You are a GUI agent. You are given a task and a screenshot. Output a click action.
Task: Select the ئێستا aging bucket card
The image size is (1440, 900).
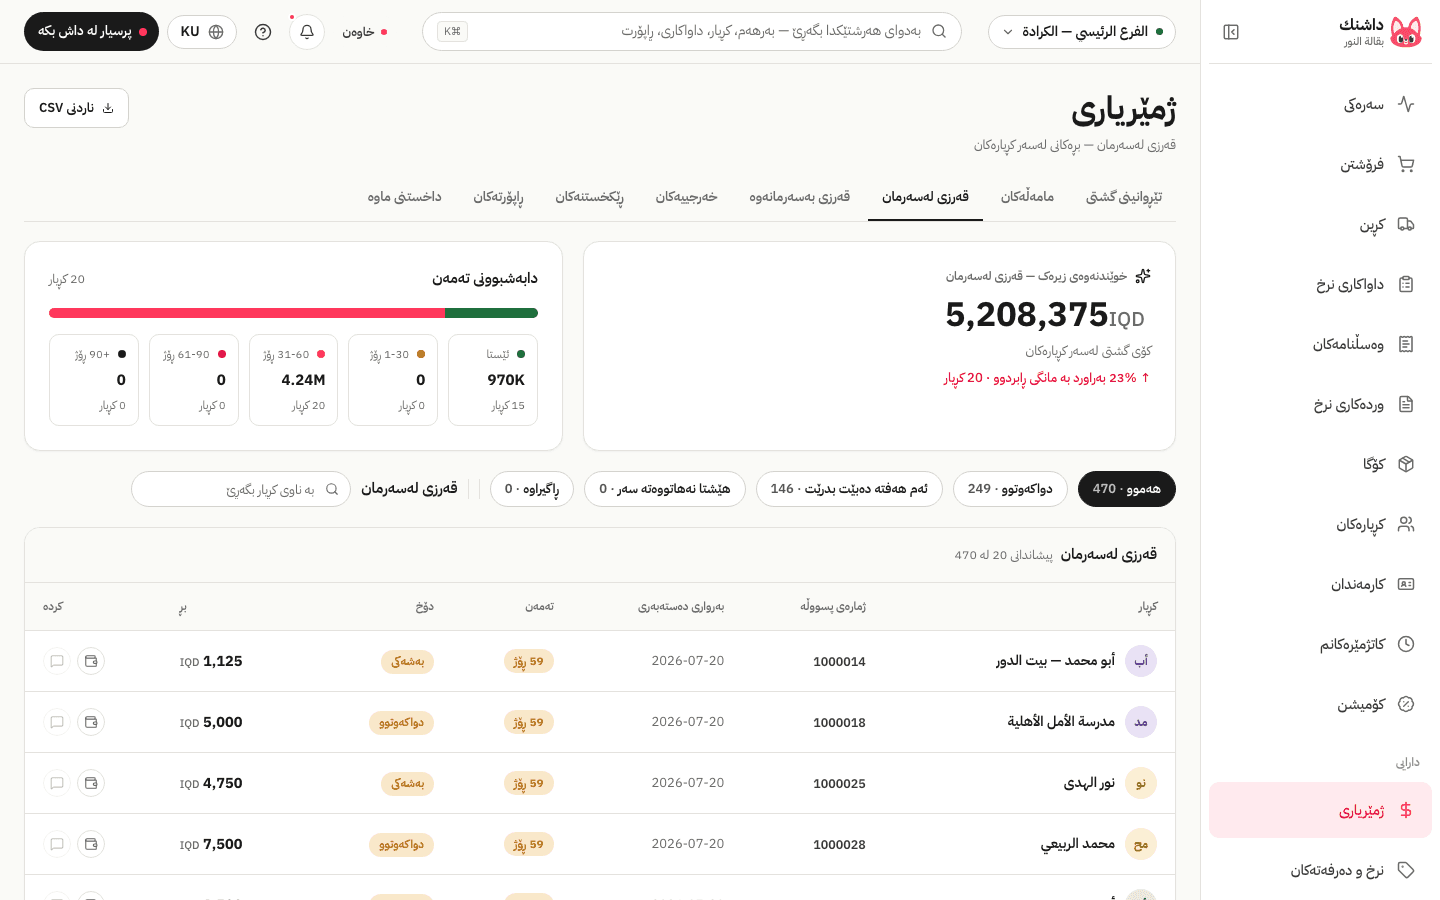tap(493, 380)
